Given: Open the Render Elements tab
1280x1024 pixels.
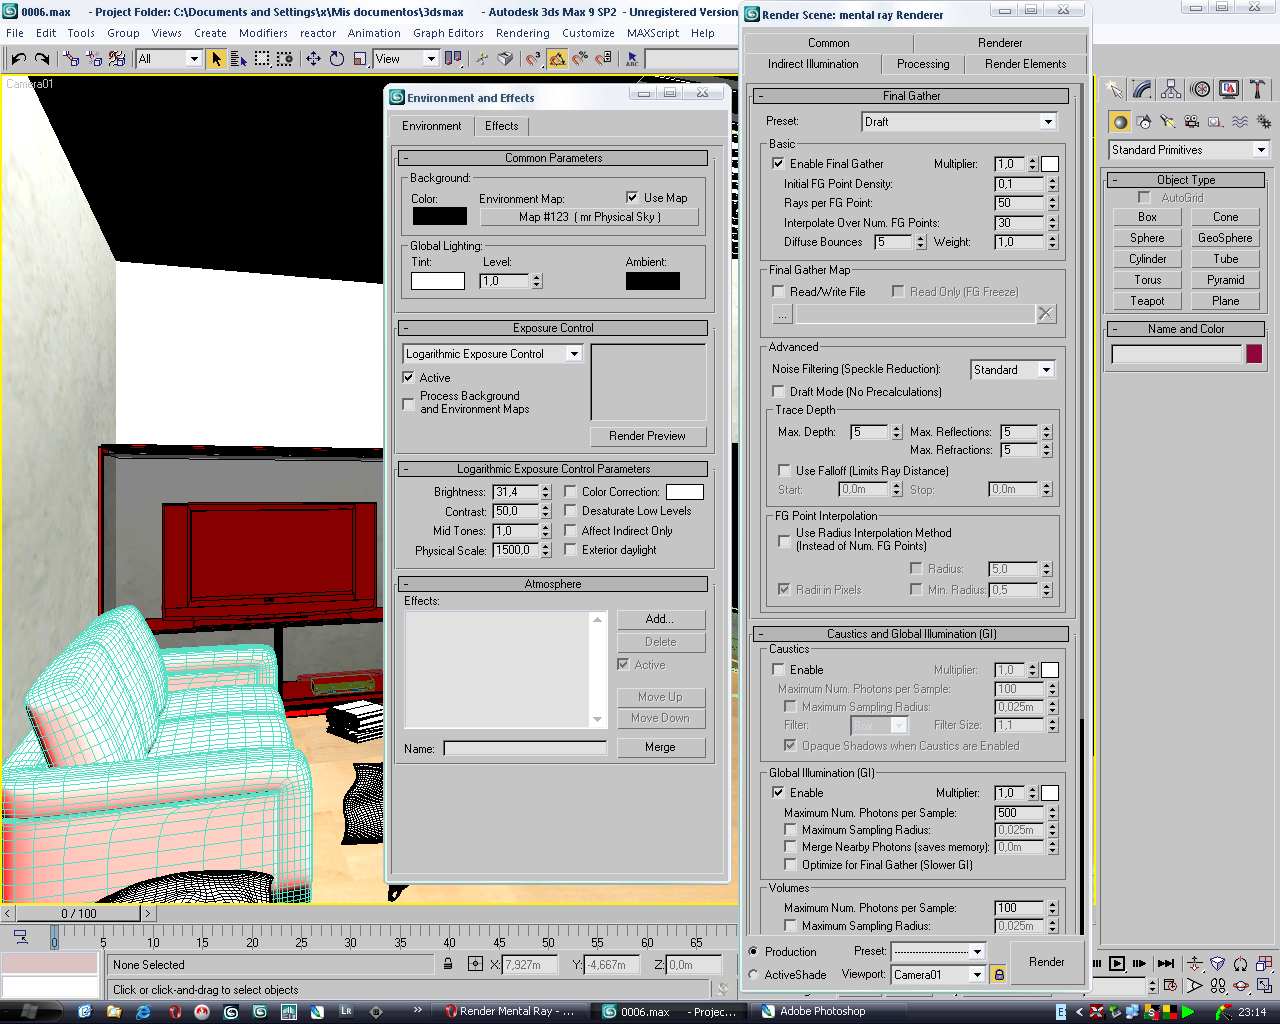Looking at the screenshot, I should point(1025,64).
